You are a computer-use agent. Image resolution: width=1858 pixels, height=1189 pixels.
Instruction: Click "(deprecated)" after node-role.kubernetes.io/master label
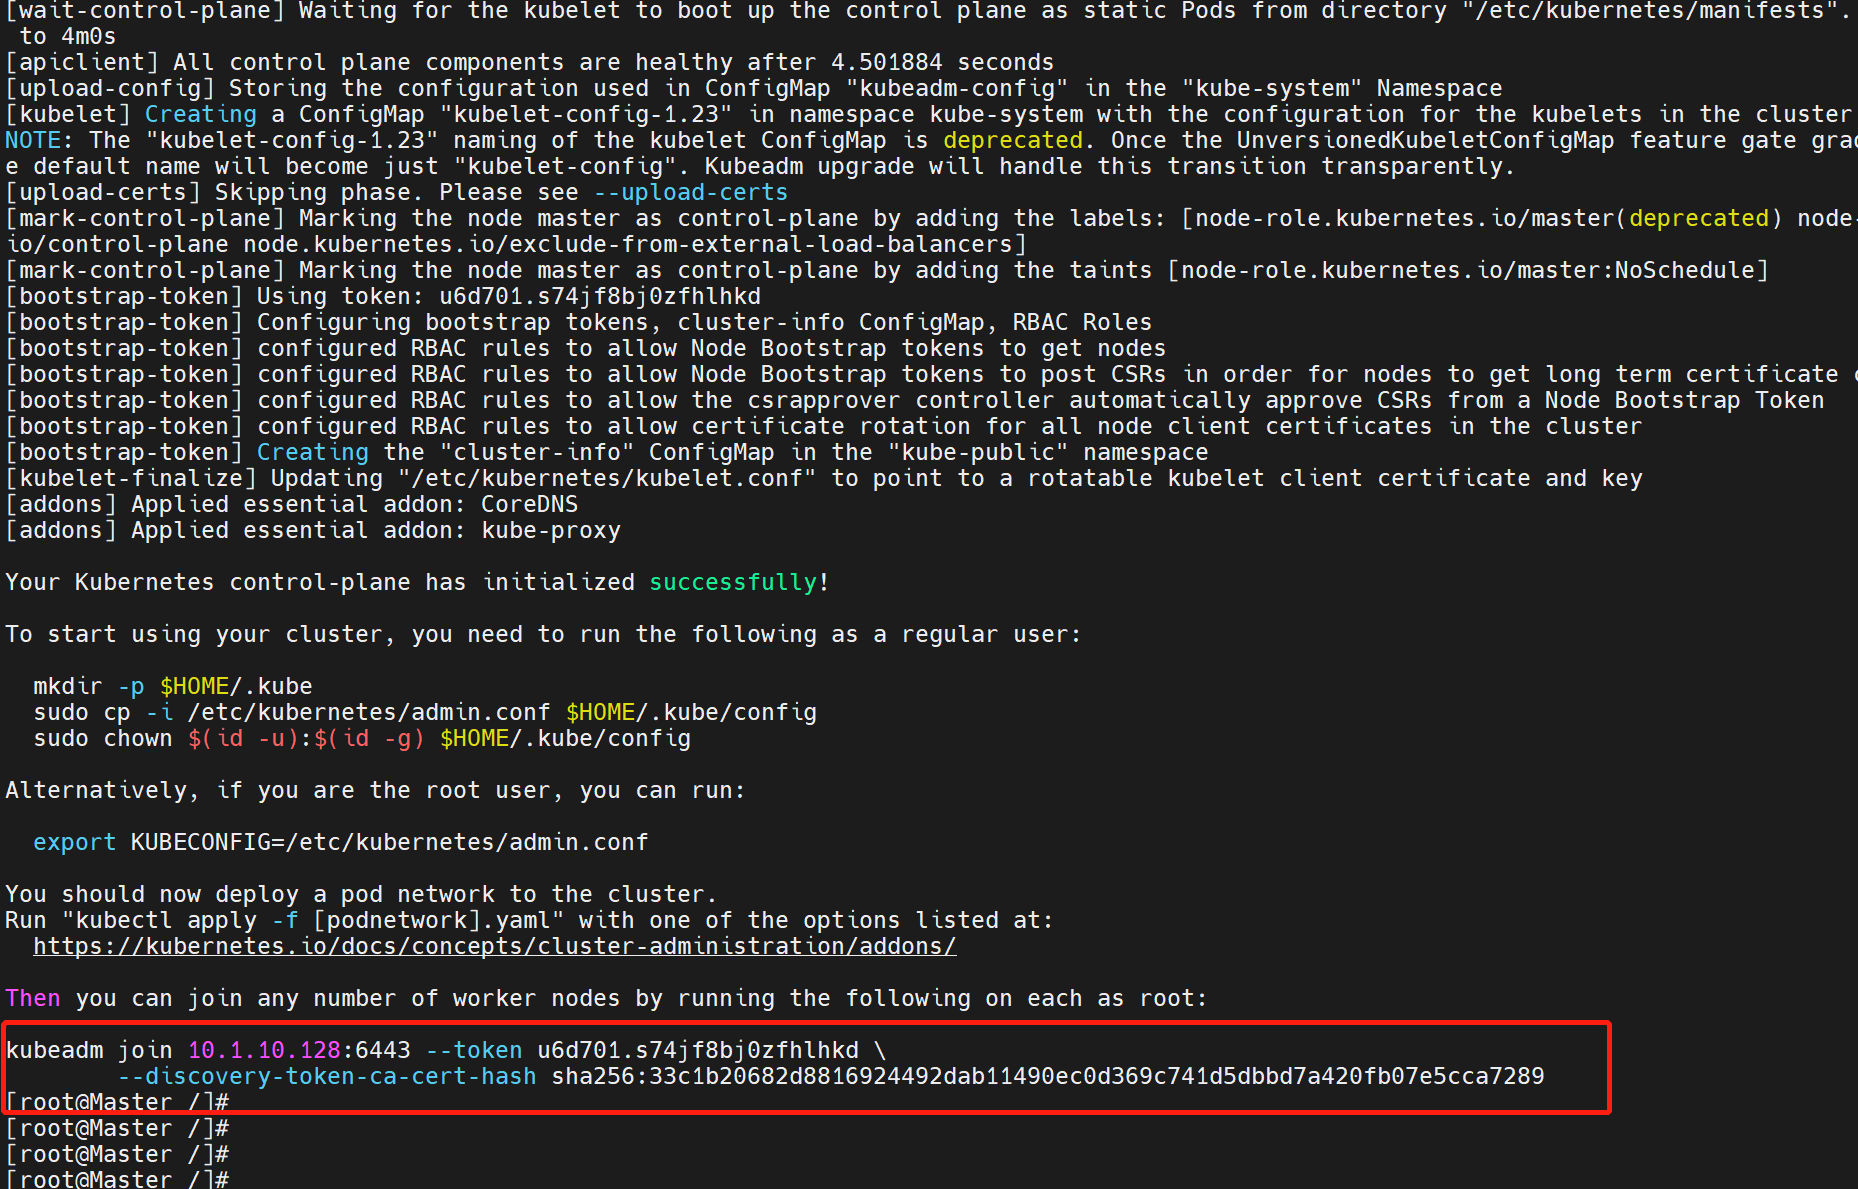pyautogui.click(x=1699, y=218)
